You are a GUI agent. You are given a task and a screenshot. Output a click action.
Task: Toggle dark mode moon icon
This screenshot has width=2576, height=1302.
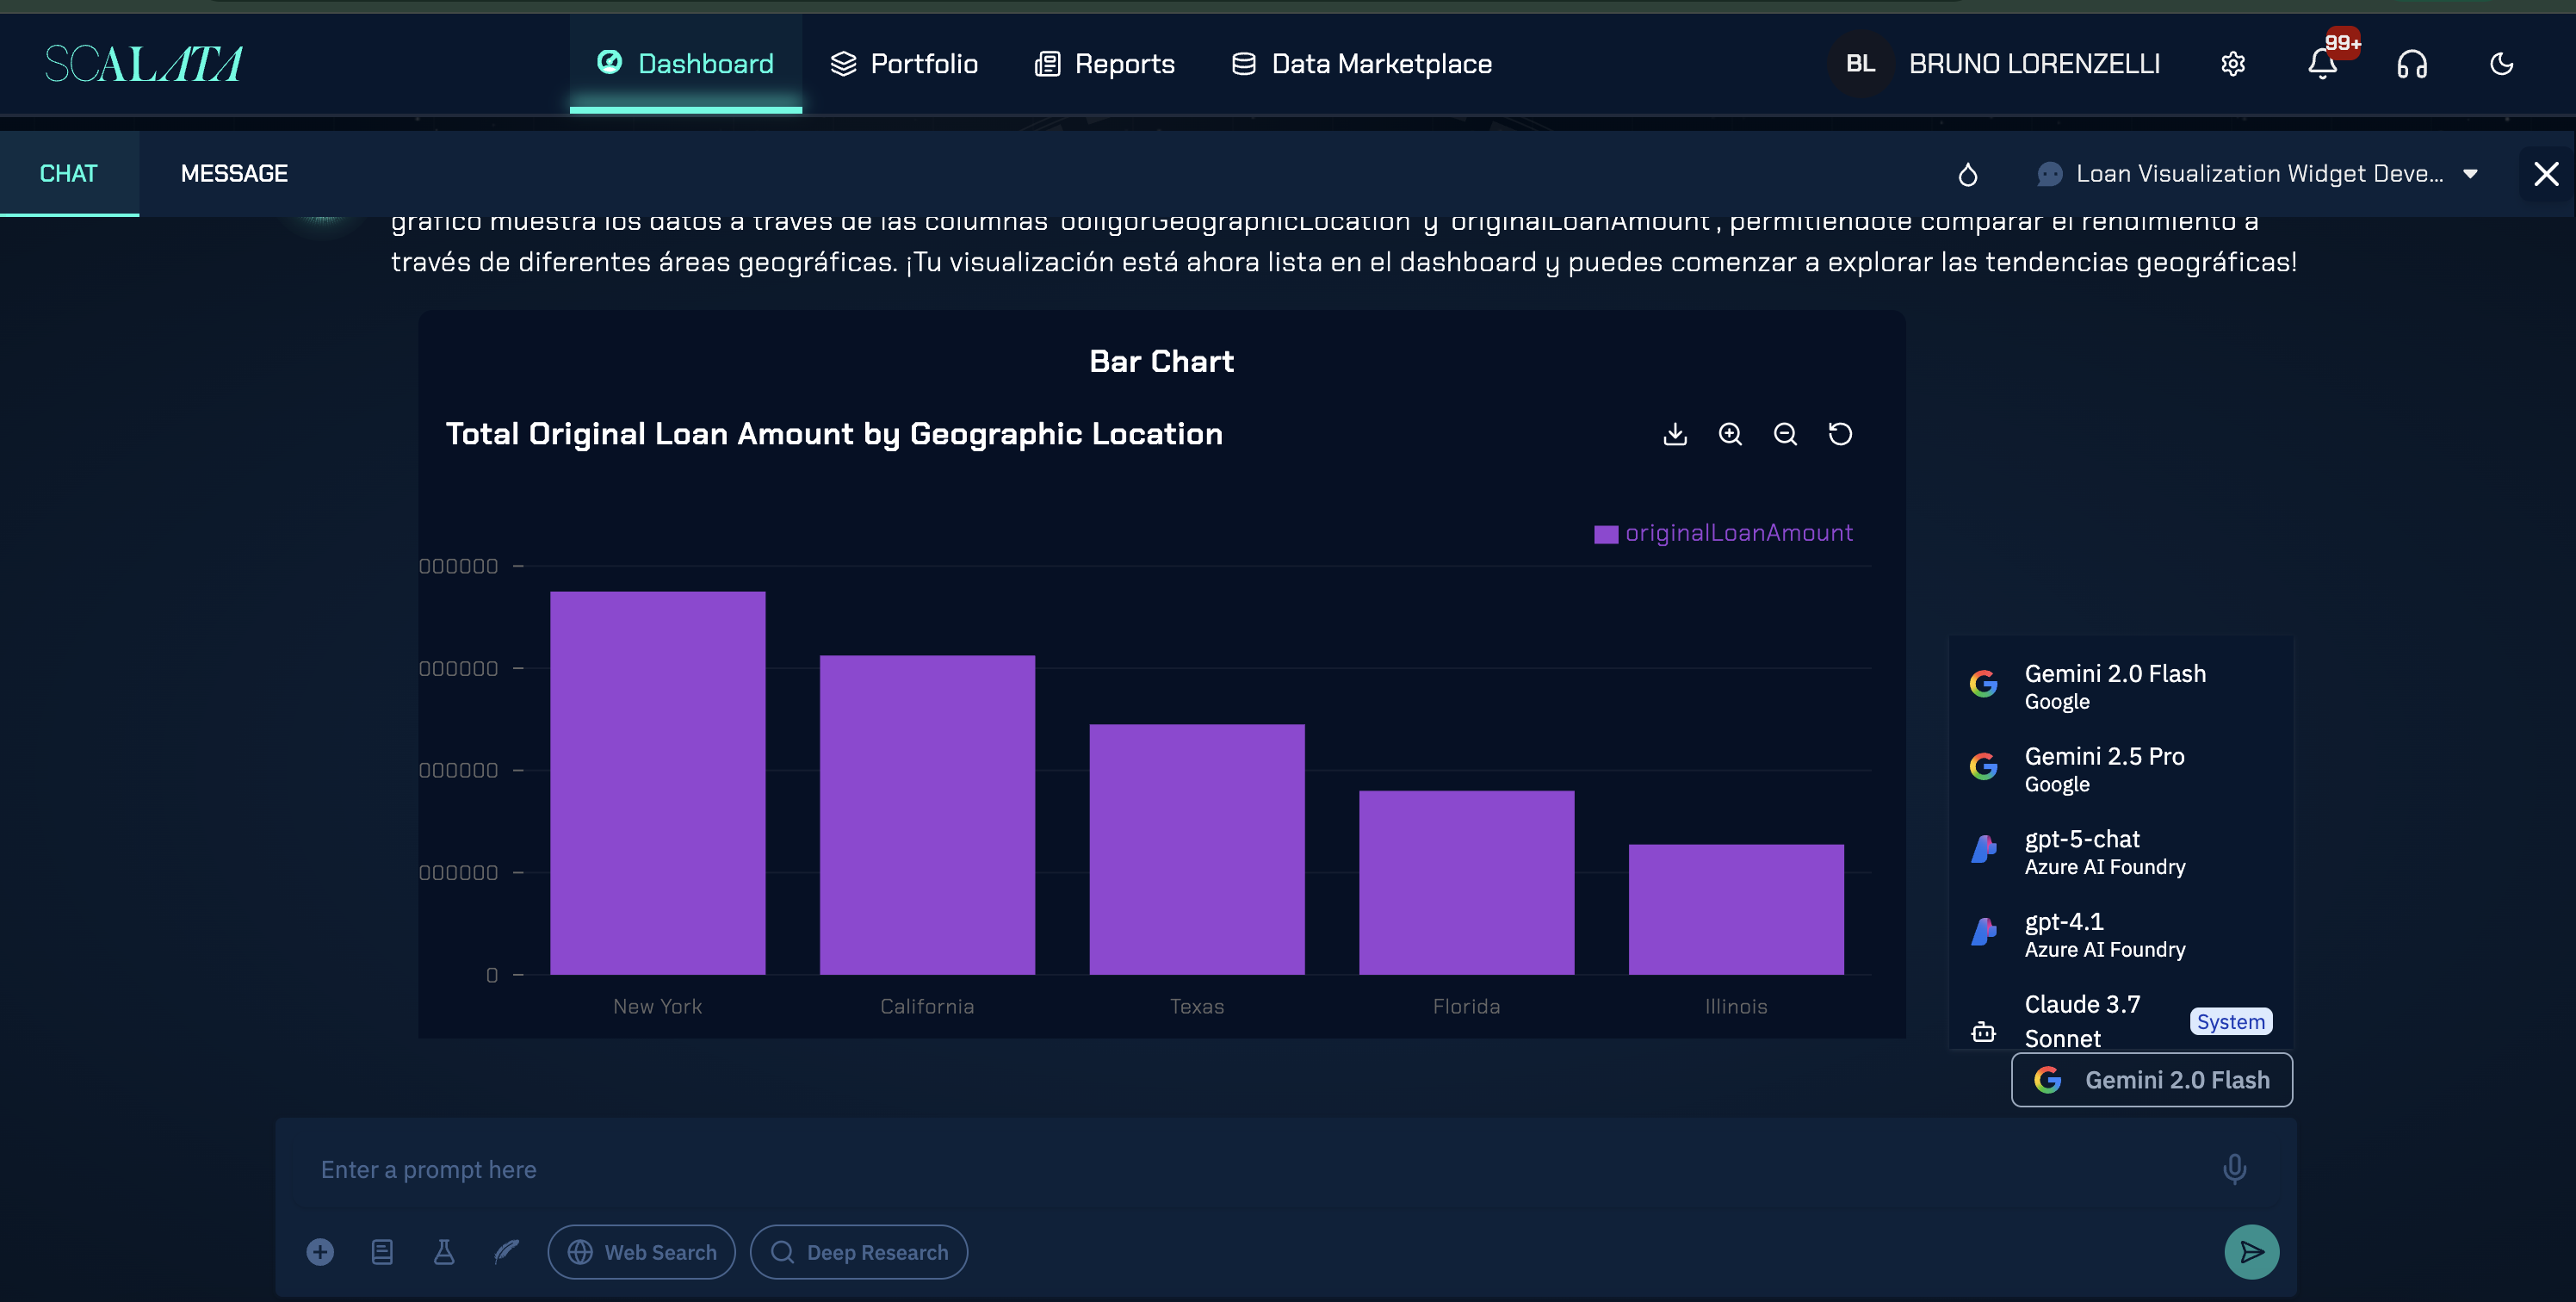(2501, 64)
